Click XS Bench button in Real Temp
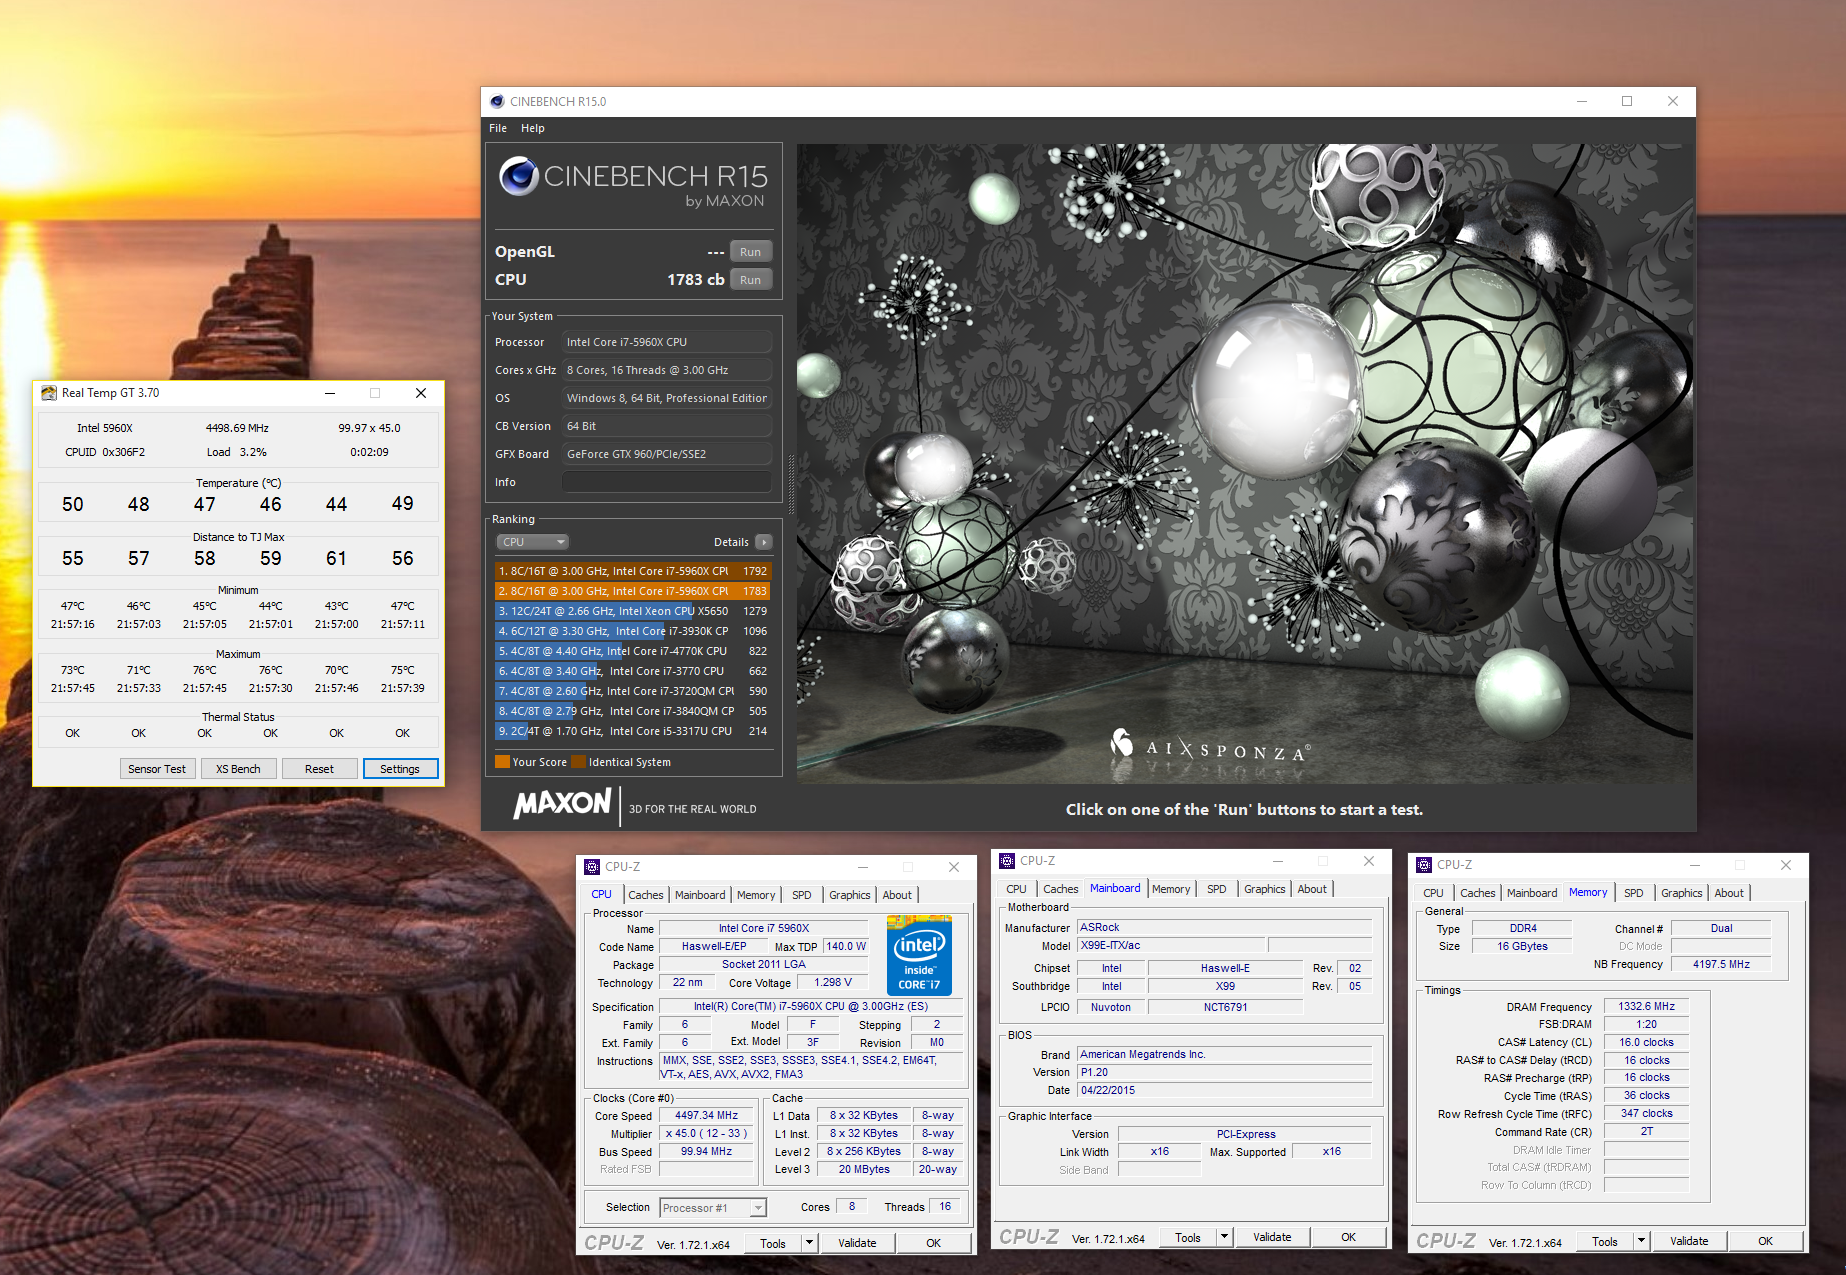1846x1275 pixels. click(x=238, y=769)
